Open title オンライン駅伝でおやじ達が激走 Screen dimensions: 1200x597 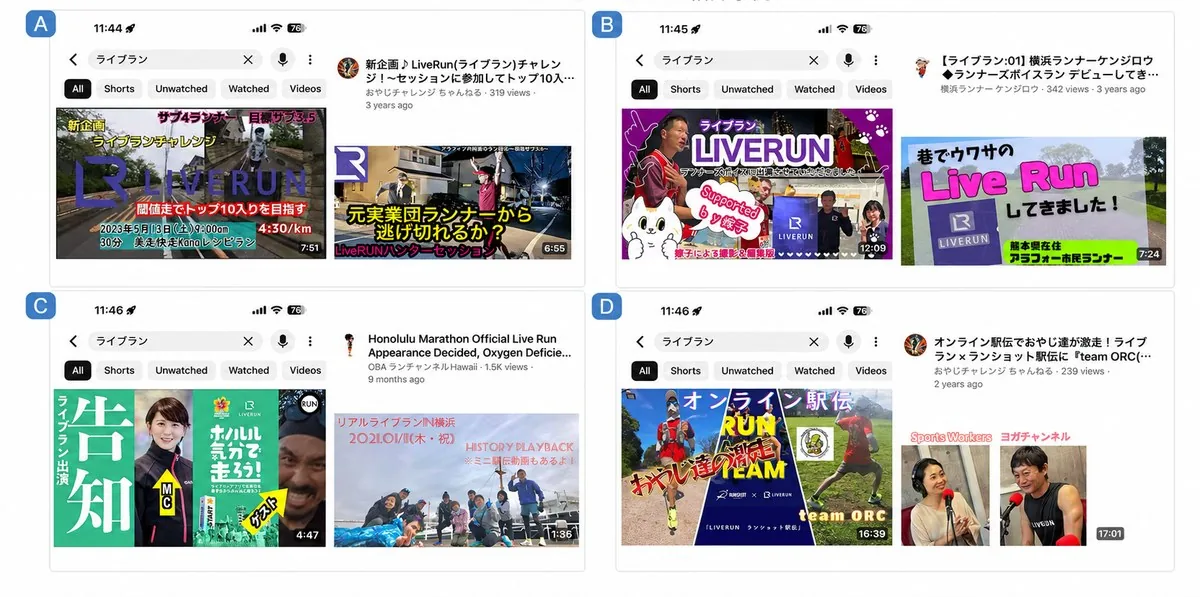point(1044,349)
